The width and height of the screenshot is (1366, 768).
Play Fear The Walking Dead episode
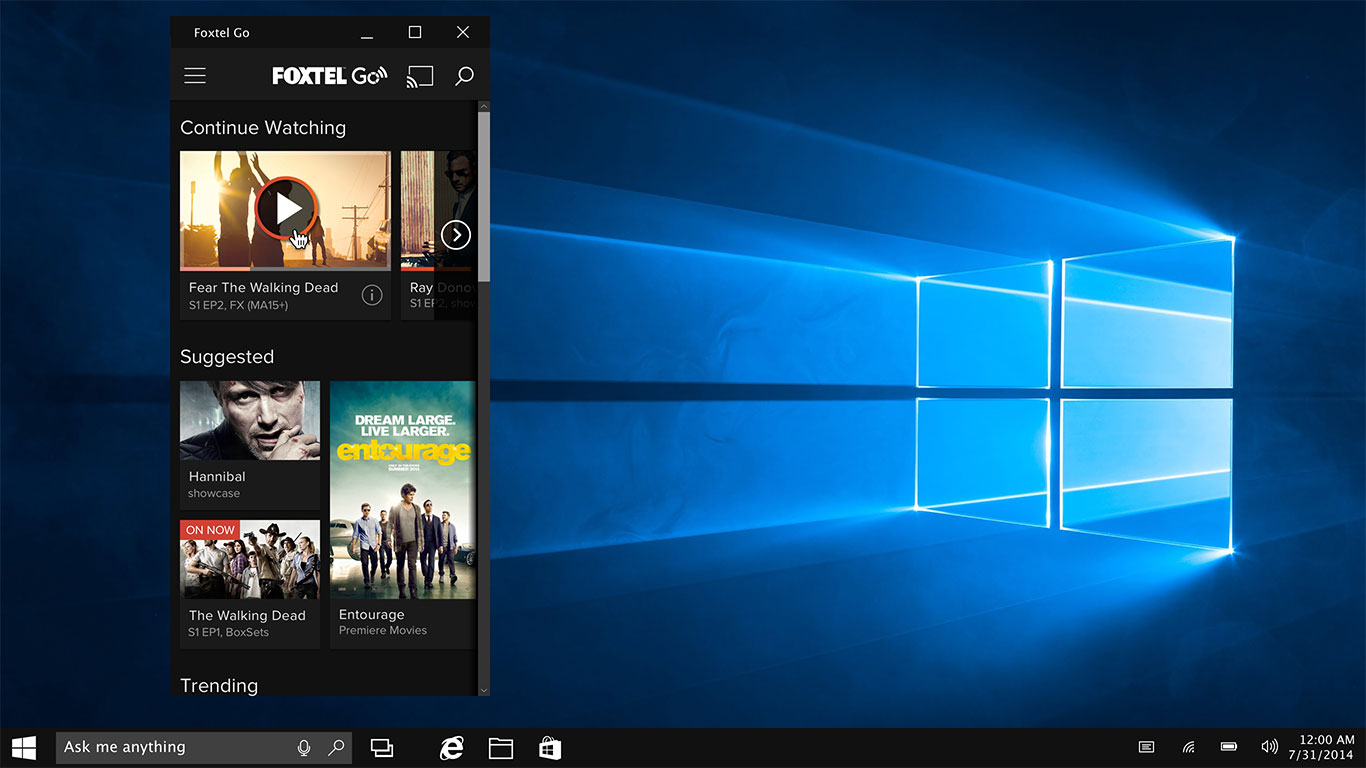[x=287, y=208]
